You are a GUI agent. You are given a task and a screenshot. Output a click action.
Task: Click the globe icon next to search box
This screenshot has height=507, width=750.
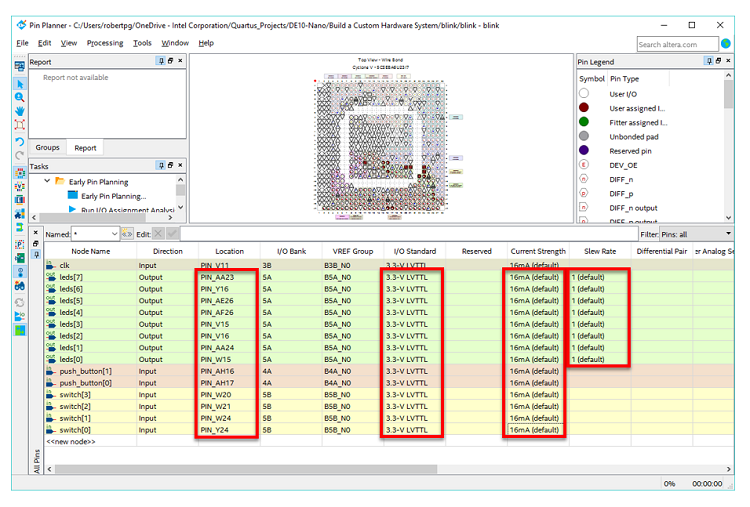(x=725, y=44)
